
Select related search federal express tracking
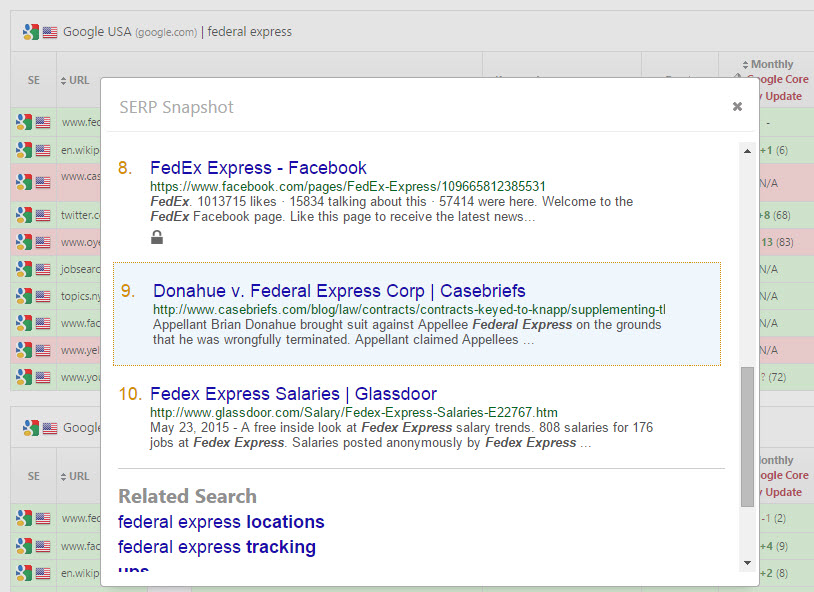coord(217,547)
